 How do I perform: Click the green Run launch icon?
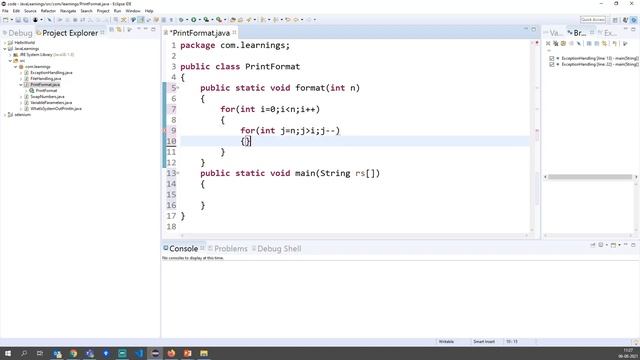[194, 20]
